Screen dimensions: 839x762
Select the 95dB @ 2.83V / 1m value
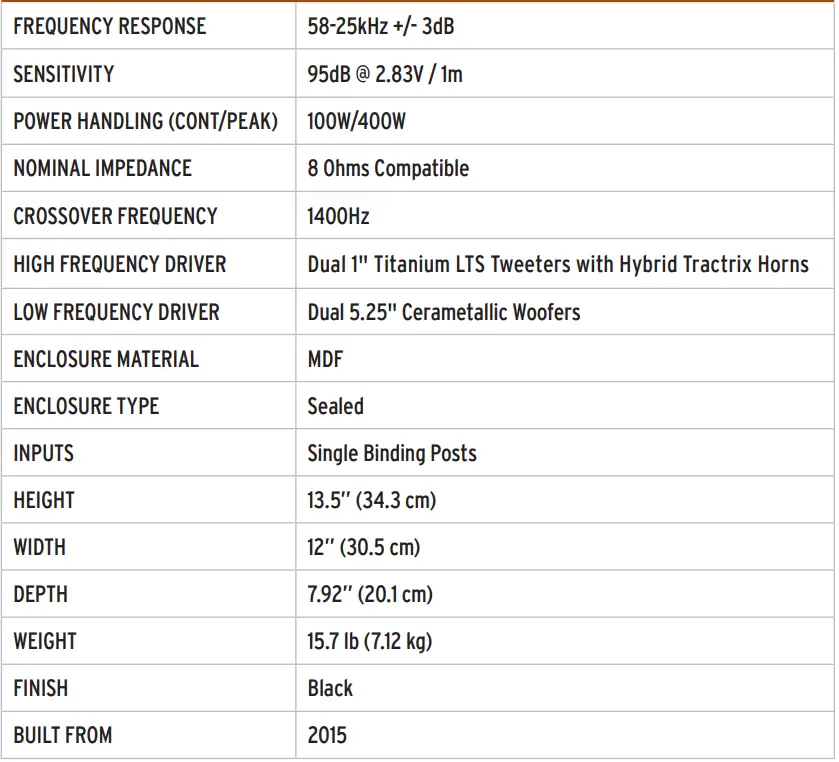click(385, 74)
